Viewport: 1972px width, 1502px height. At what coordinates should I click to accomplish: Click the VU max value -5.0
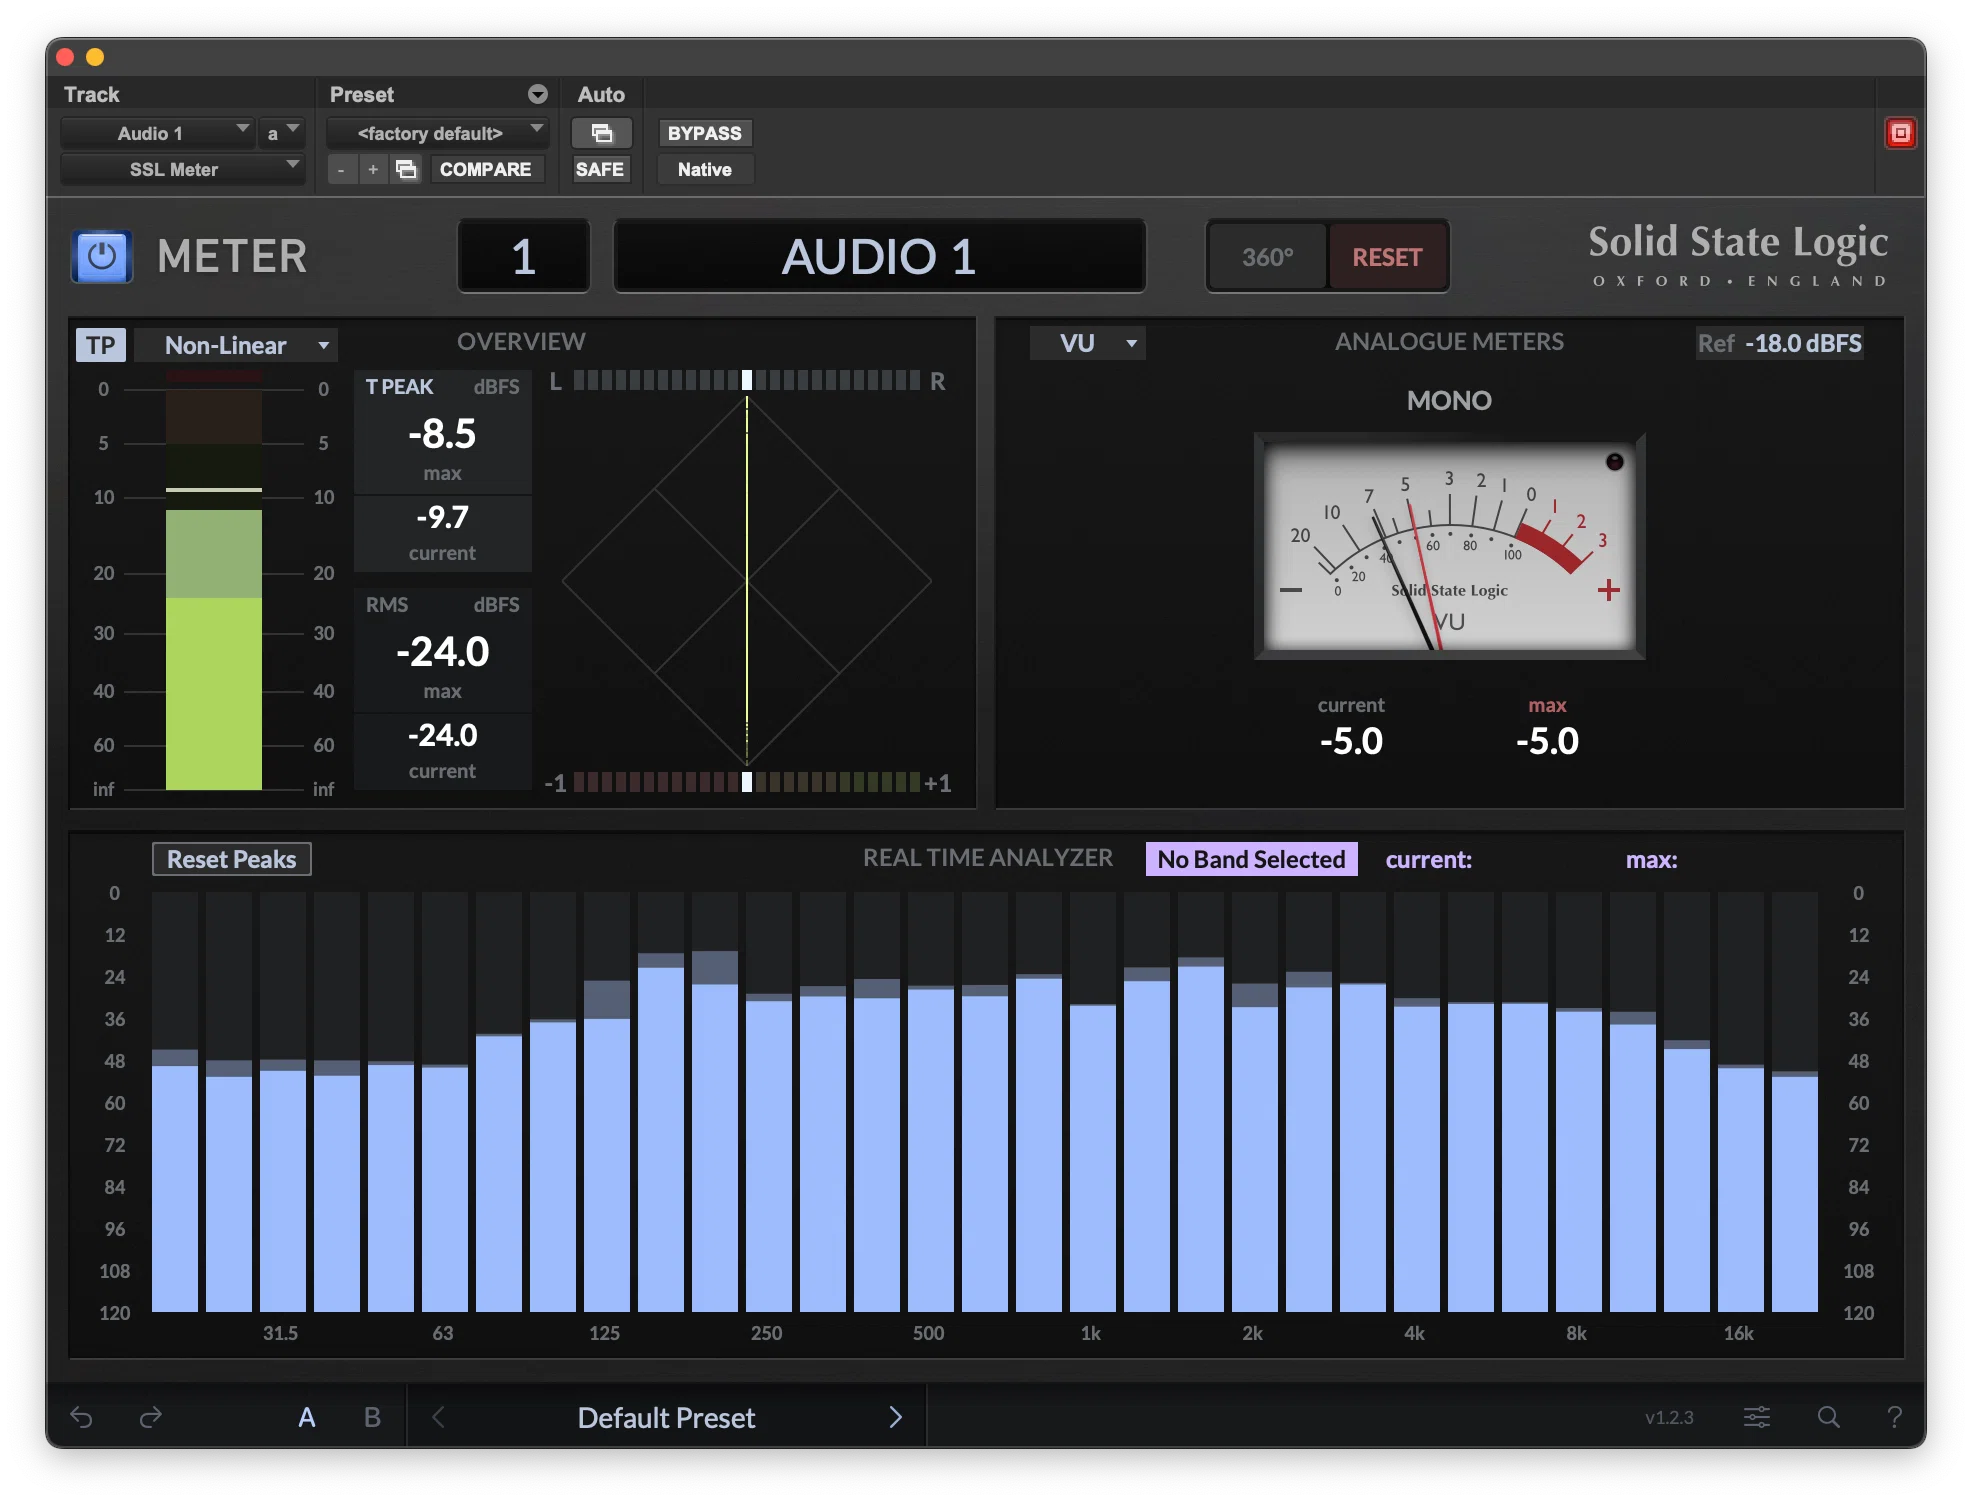click(1547, 741)
